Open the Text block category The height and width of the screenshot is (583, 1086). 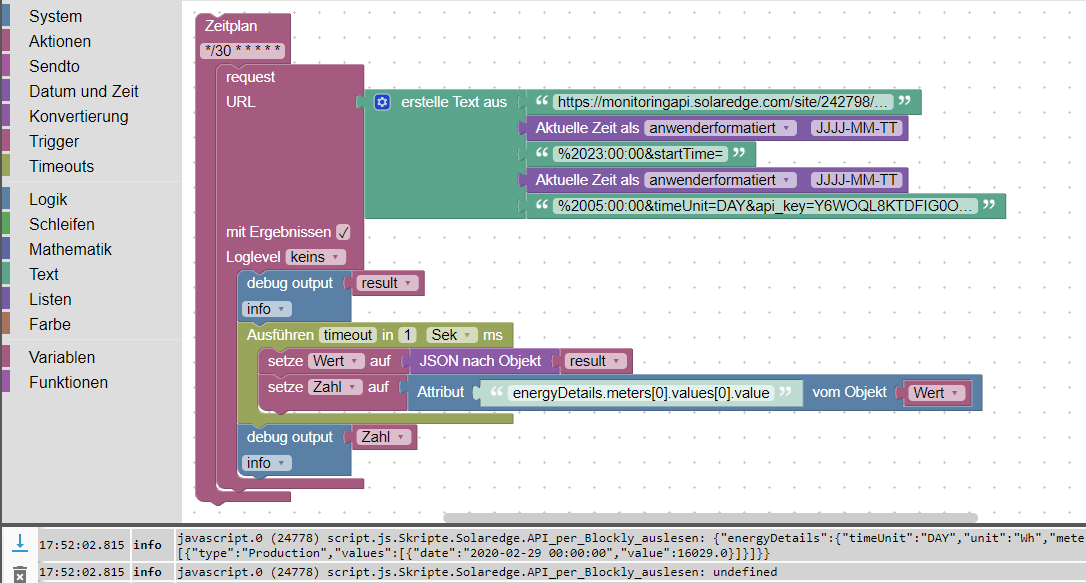pos(44,273)
